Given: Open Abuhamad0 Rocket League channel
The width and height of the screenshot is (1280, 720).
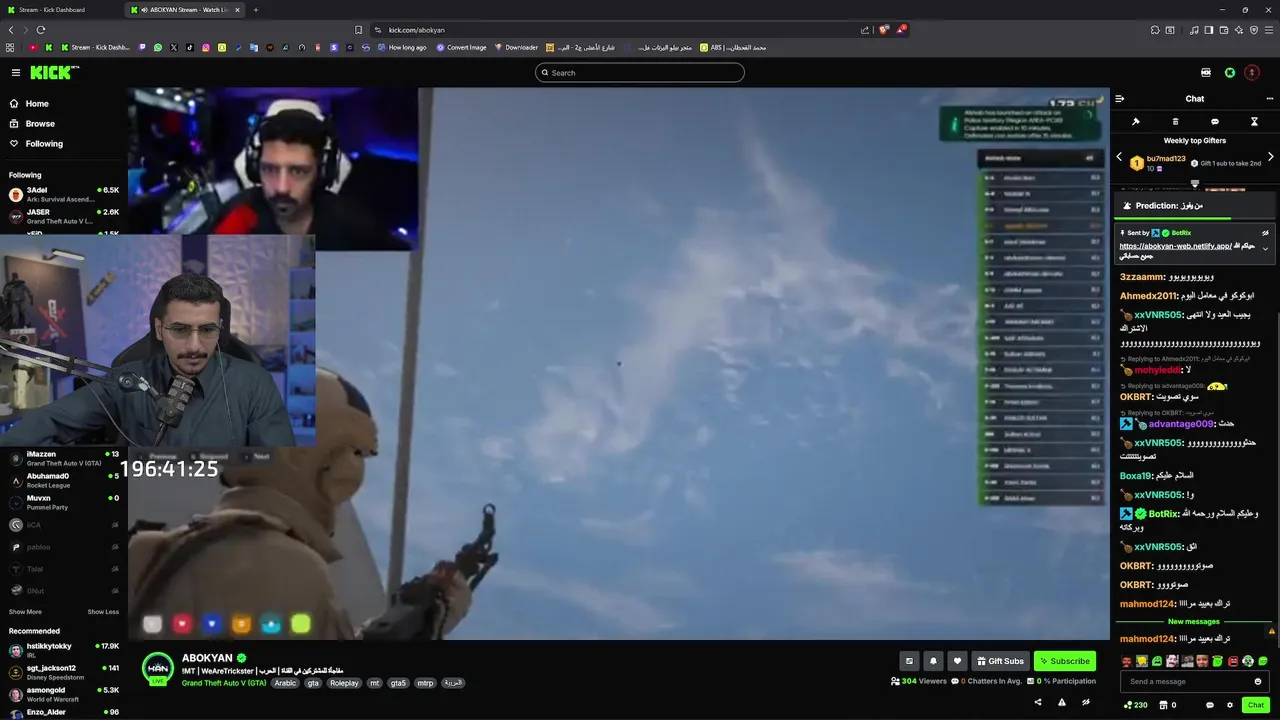Looking at the screenshot, I should (64, 480).
